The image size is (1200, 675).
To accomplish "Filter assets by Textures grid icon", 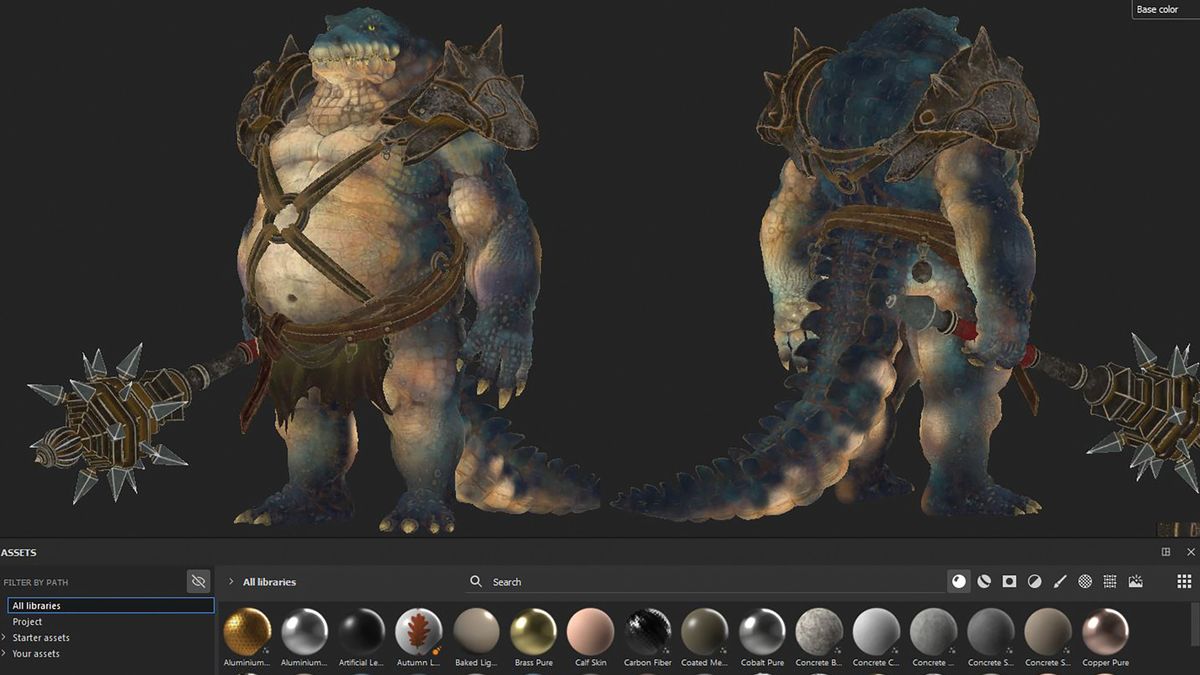I will [1110, 581].
